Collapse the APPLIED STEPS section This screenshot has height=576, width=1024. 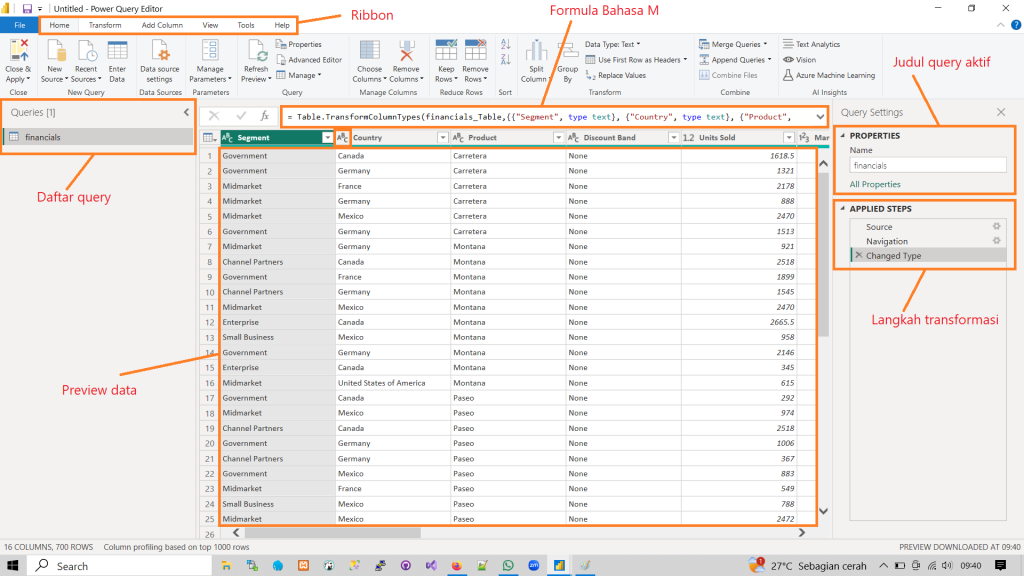click(843, 209)
